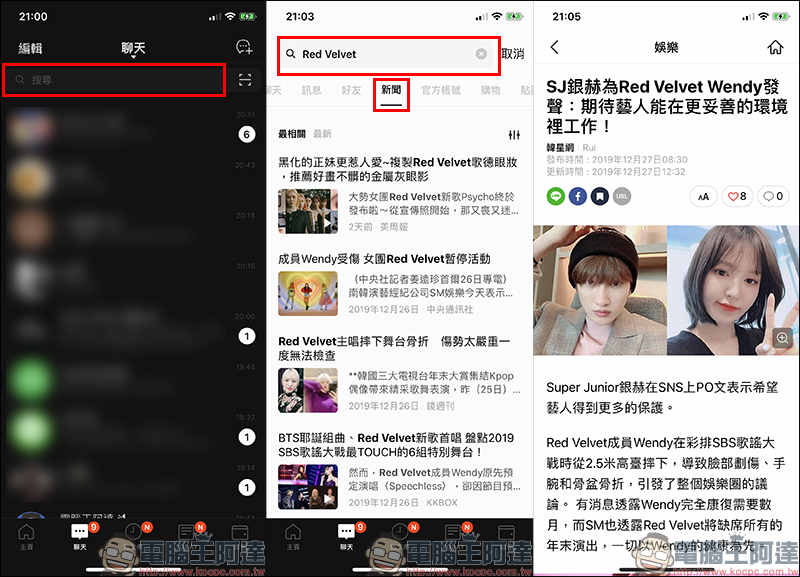This screenshot has height=577, width=800.
Task: Open the chat with 6 unread messages
Action: [133, 127]
